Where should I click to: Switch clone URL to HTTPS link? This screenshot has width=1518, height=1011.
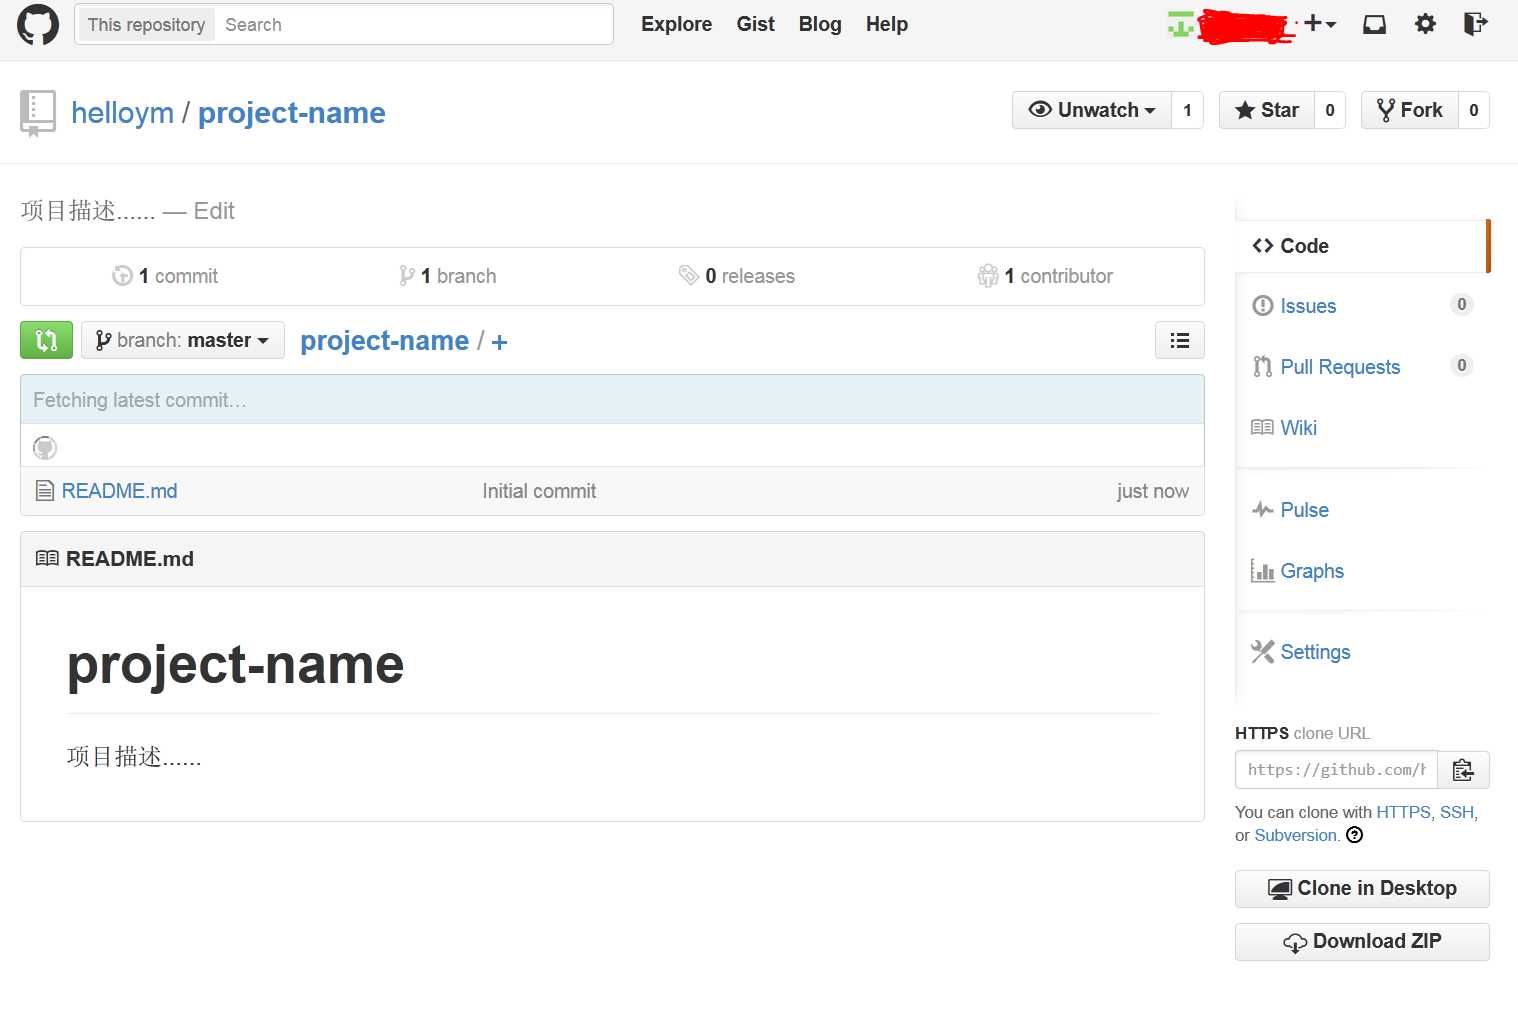tap(1403, 812)
